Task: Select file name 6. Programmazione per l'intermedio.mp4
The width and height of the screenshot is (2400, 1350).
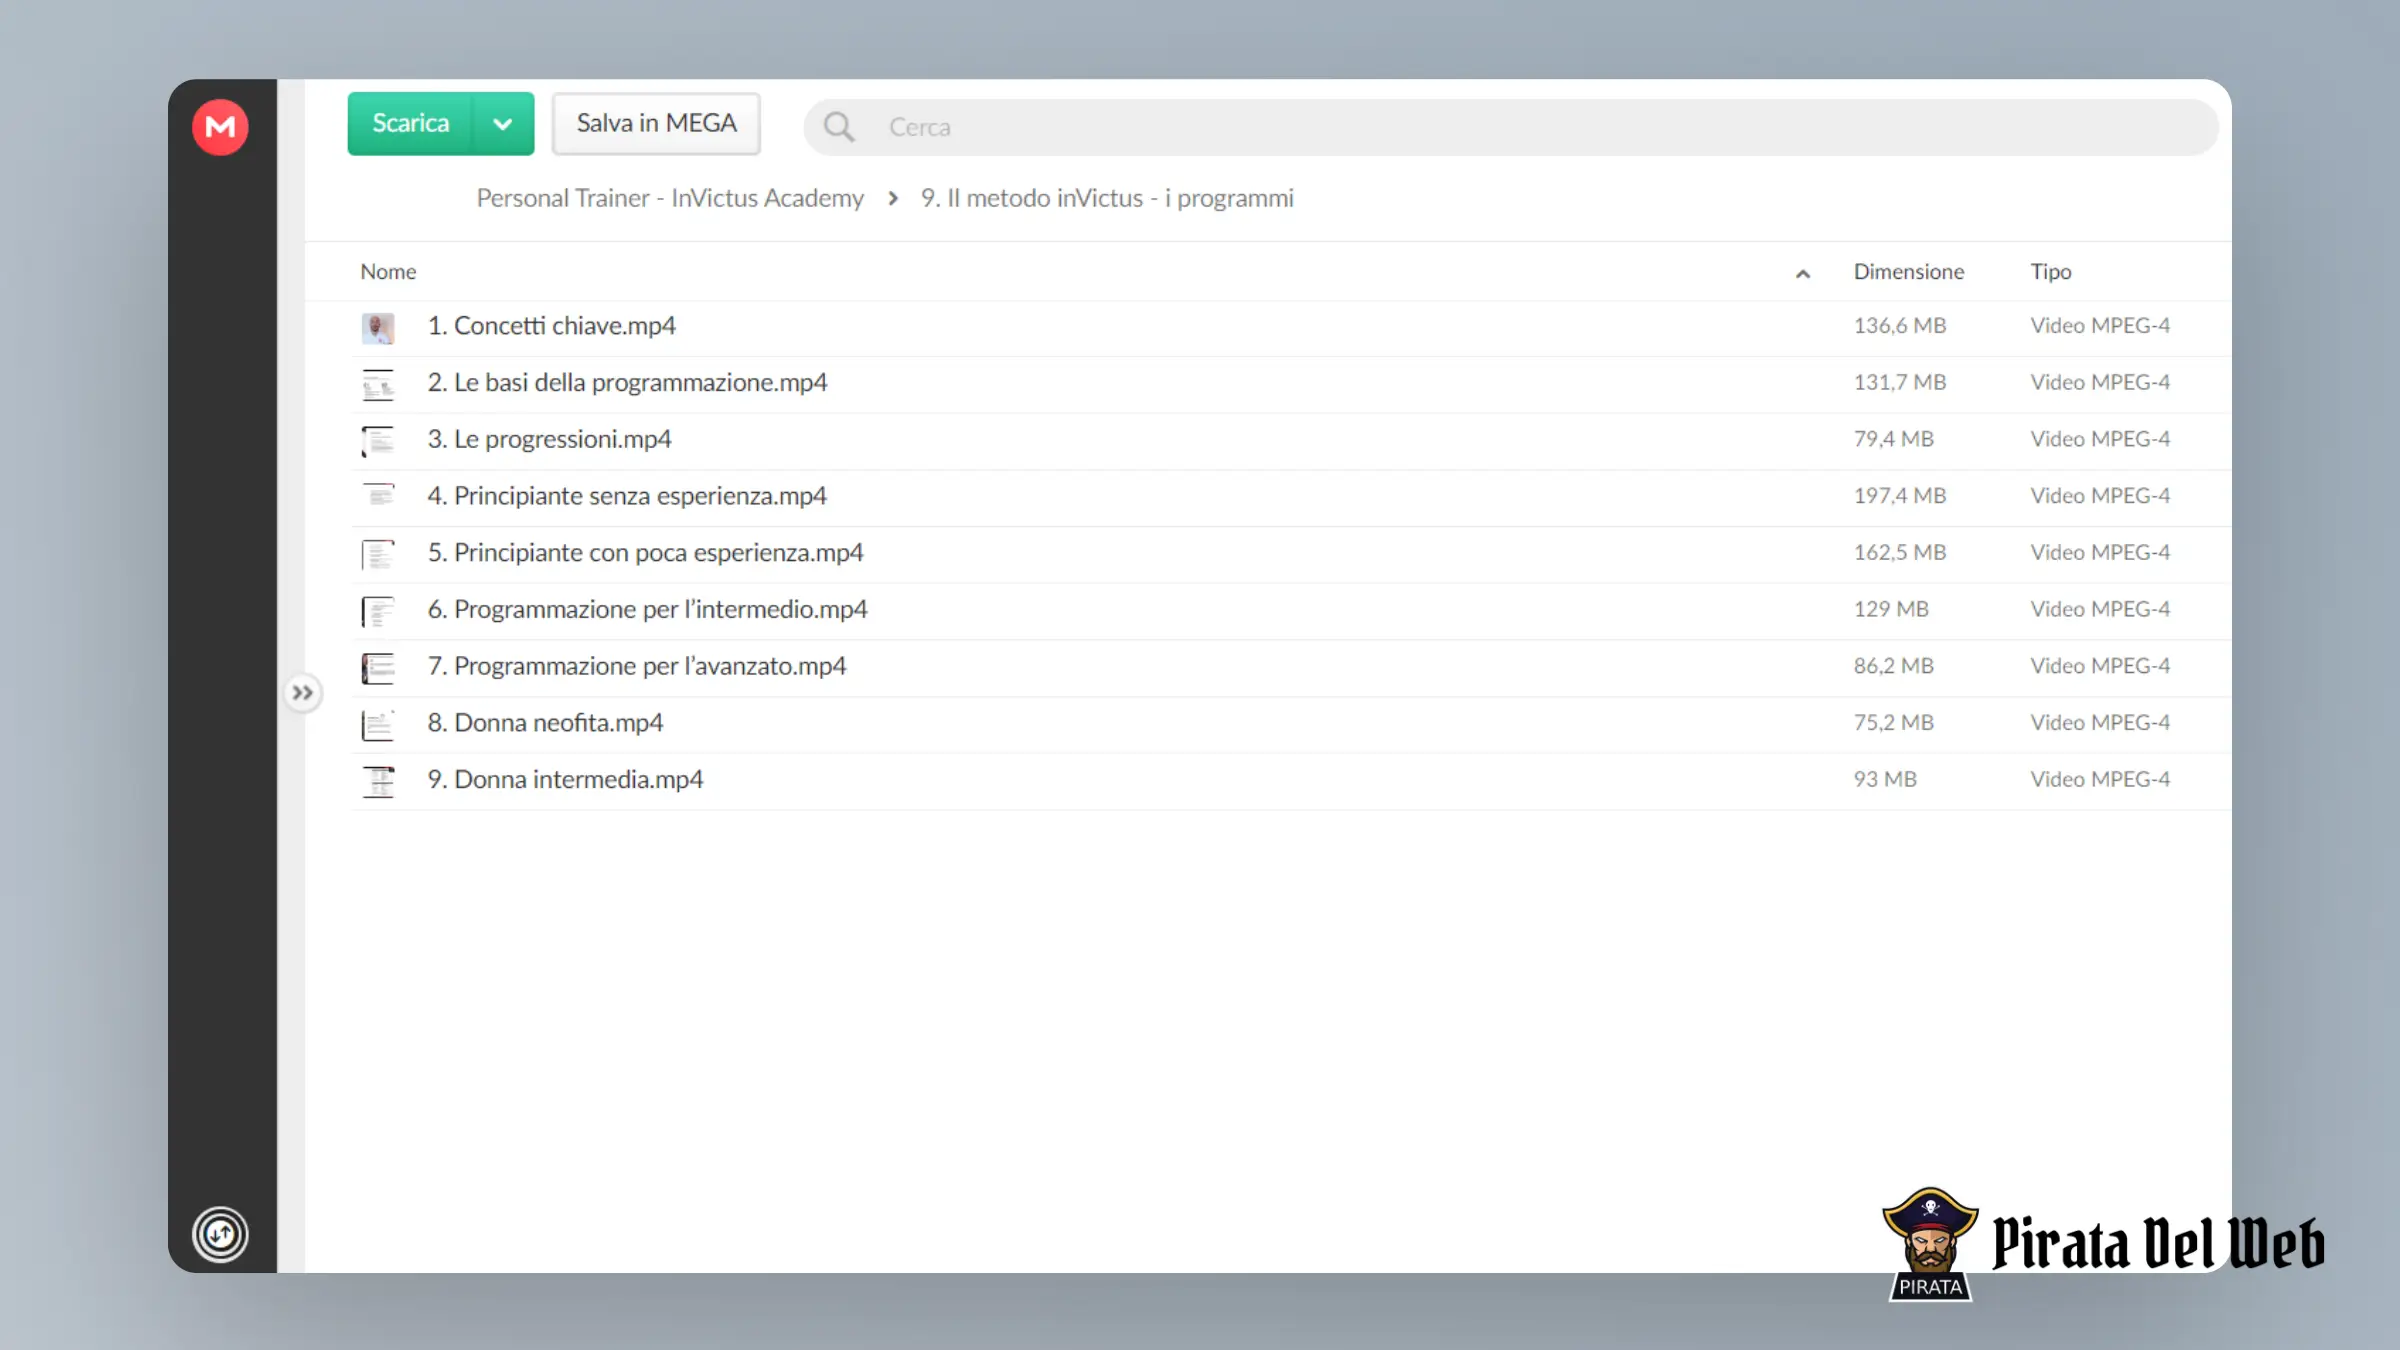Action: (x=647, y=609)
